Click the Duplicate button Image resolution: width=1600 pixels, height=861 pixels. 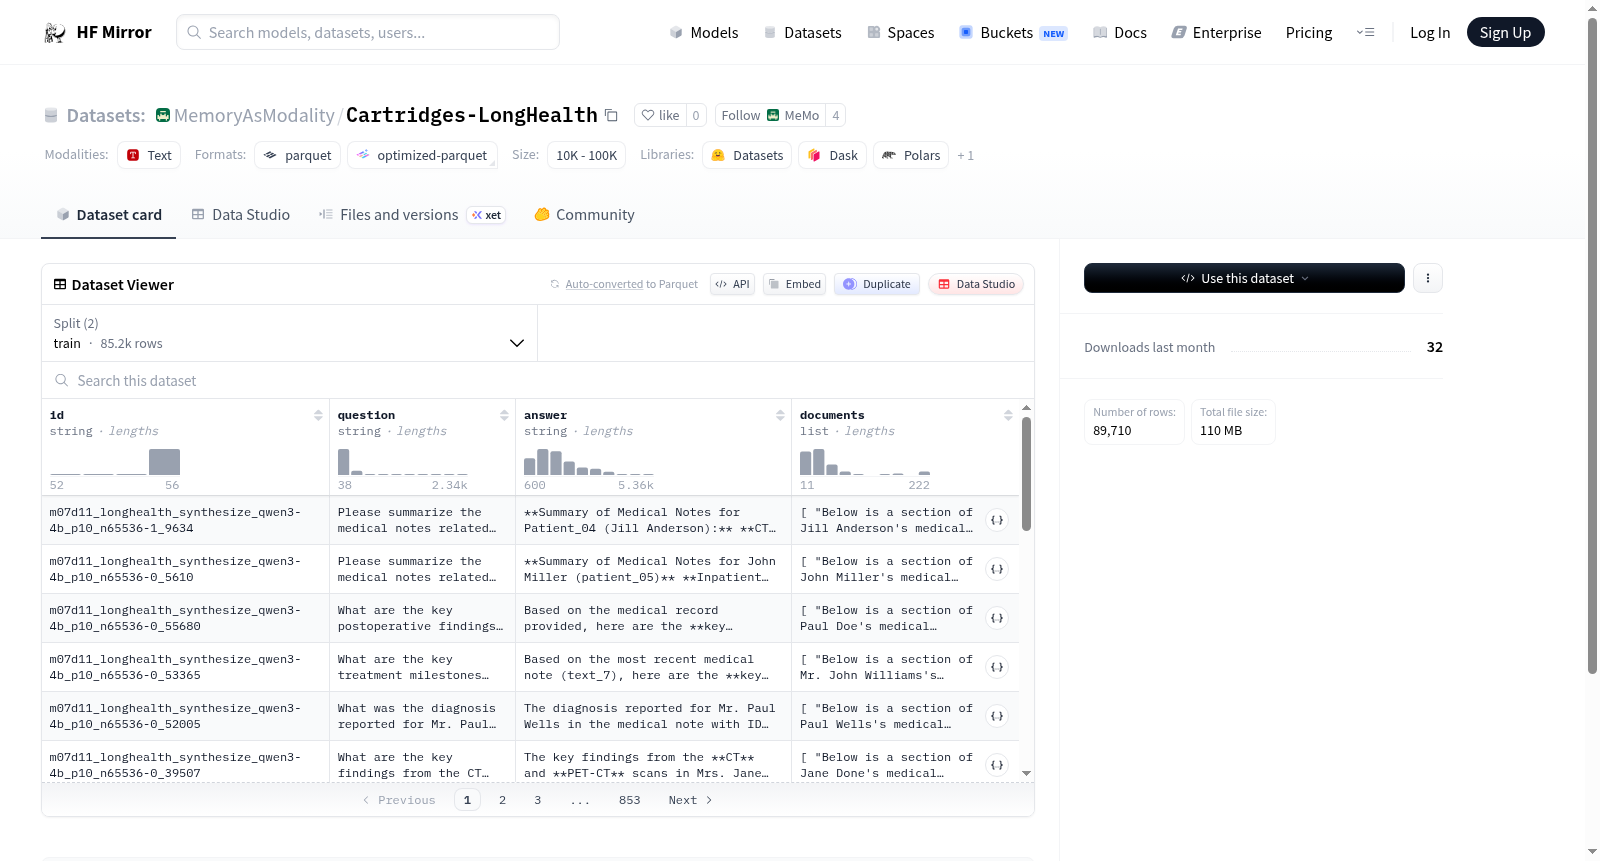877,284
